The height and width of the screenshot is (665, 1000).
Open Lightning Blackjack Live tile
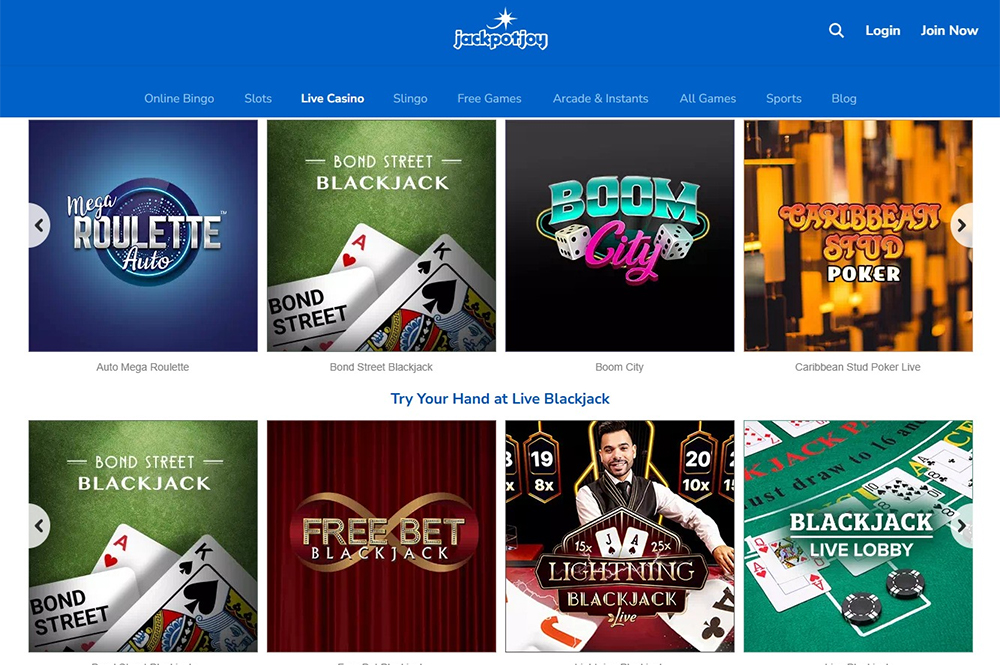[x=620, y=536]
